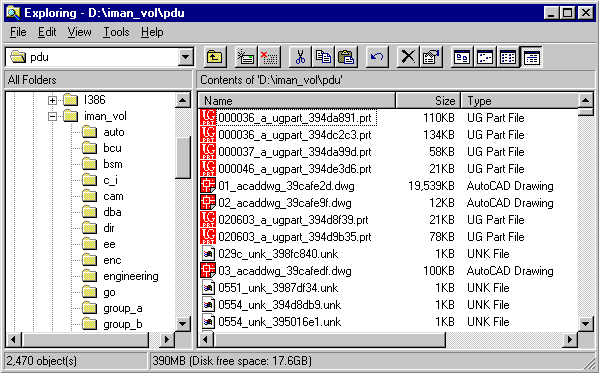The width and height of the screenshot is (599, 373).
Task: Click folder tree scroll up arrow
Action: (183, 101)
